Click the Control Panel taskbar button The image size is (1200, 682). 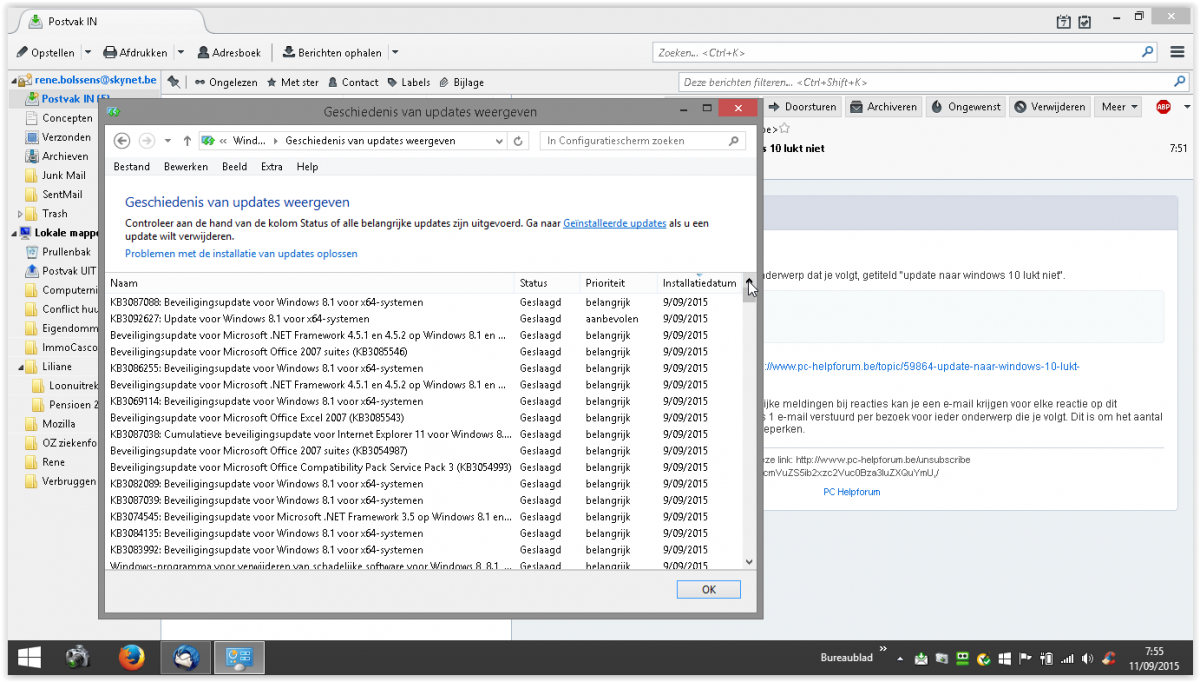237,657
